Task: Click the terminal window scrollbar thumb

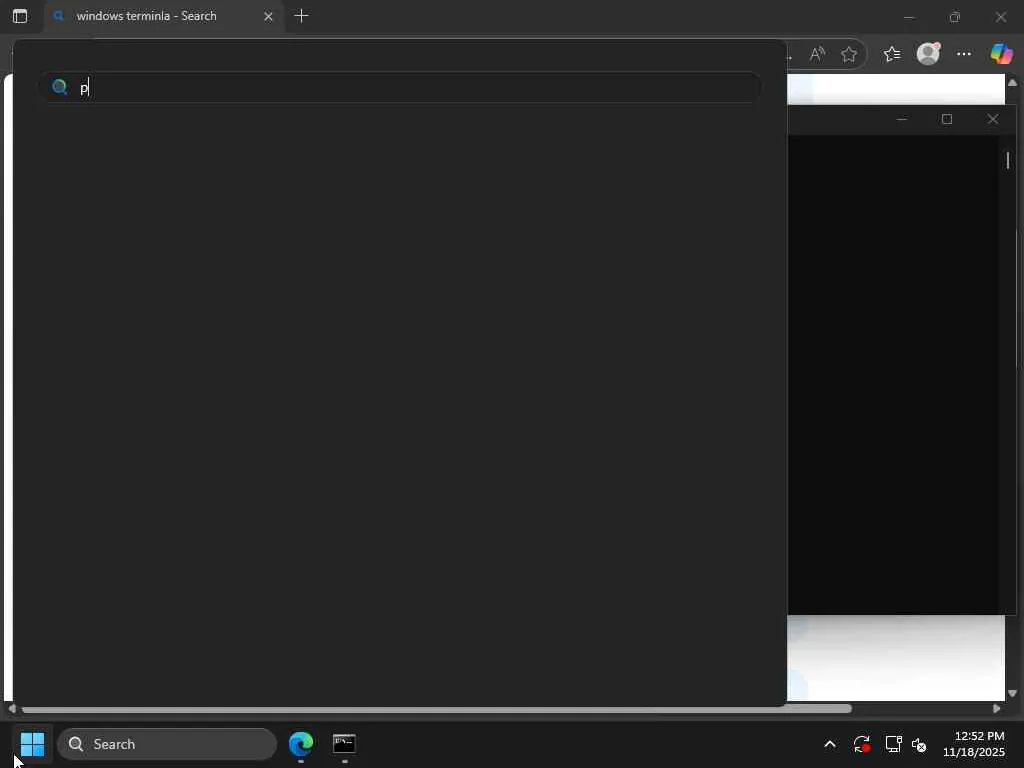Action: click(x=1008, y=160)
